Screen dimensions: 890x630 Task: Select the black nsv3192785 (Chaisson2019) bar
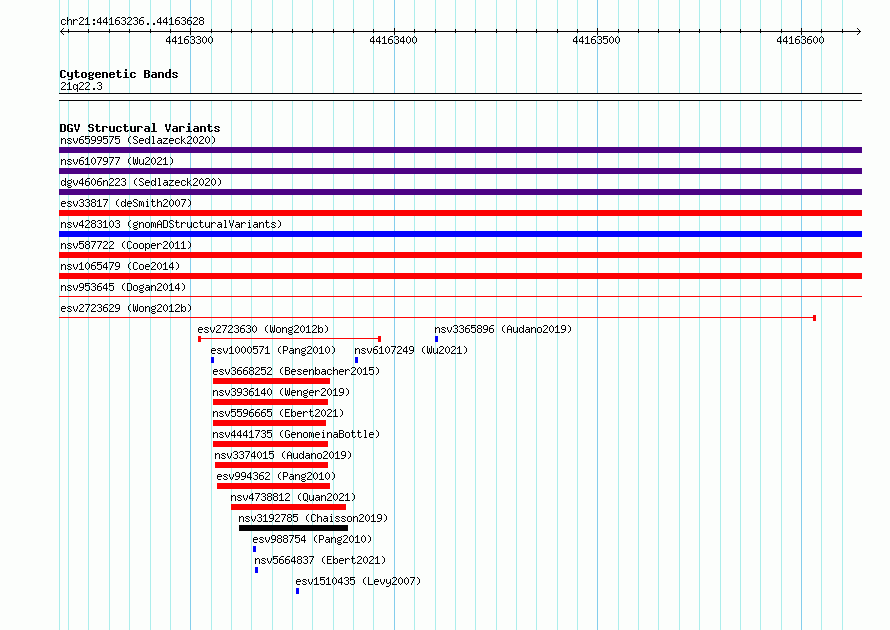tap(293, 528)
